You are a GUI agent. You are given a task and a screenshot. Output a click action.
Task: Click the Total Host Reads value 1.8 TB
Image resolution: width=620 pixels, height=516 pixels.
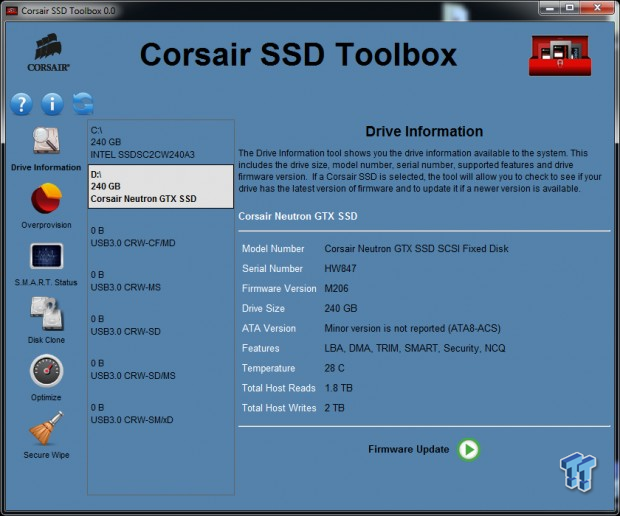pyautogui.click(x=338, y=388)
